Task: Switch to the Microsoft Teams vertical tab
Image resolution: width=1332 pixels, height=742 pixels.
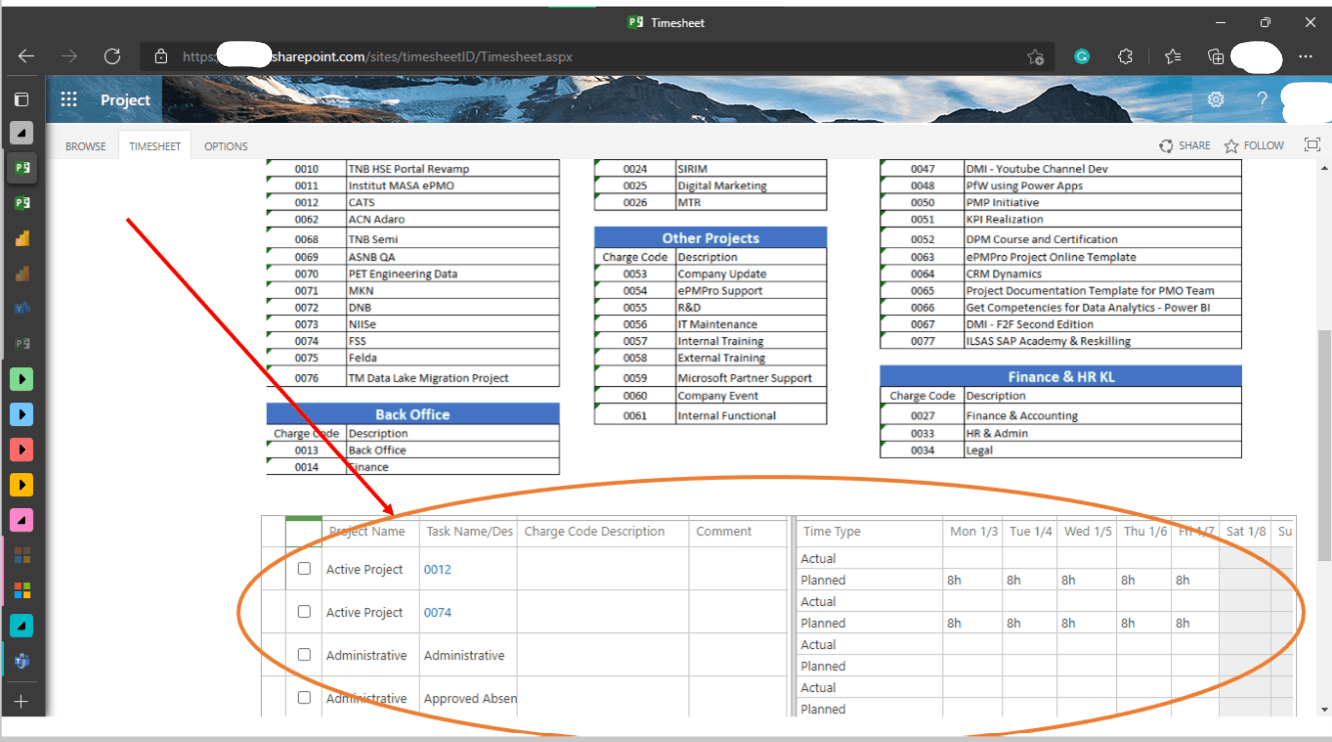Action: pyautogui.click(x=21, y=661)
